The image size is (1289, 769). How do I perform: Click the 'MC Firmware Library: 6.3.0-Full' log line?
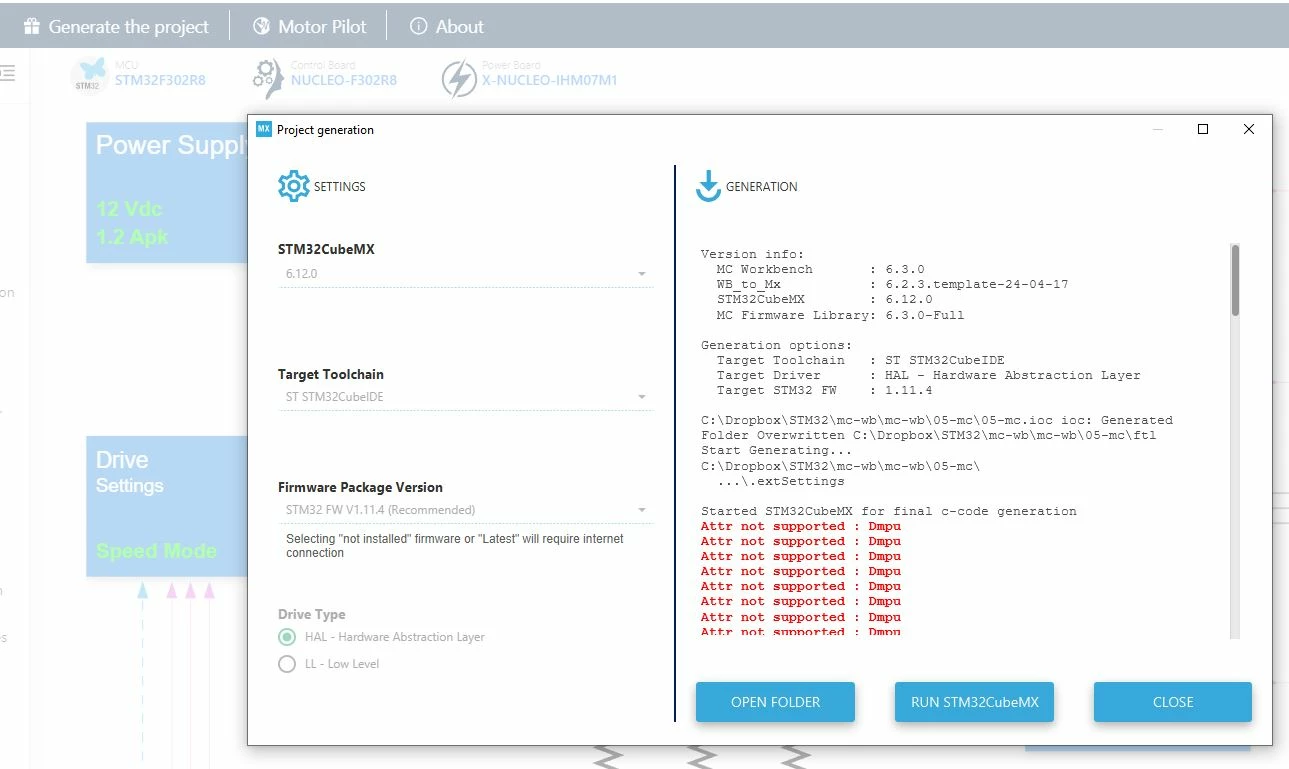point(840,315)
